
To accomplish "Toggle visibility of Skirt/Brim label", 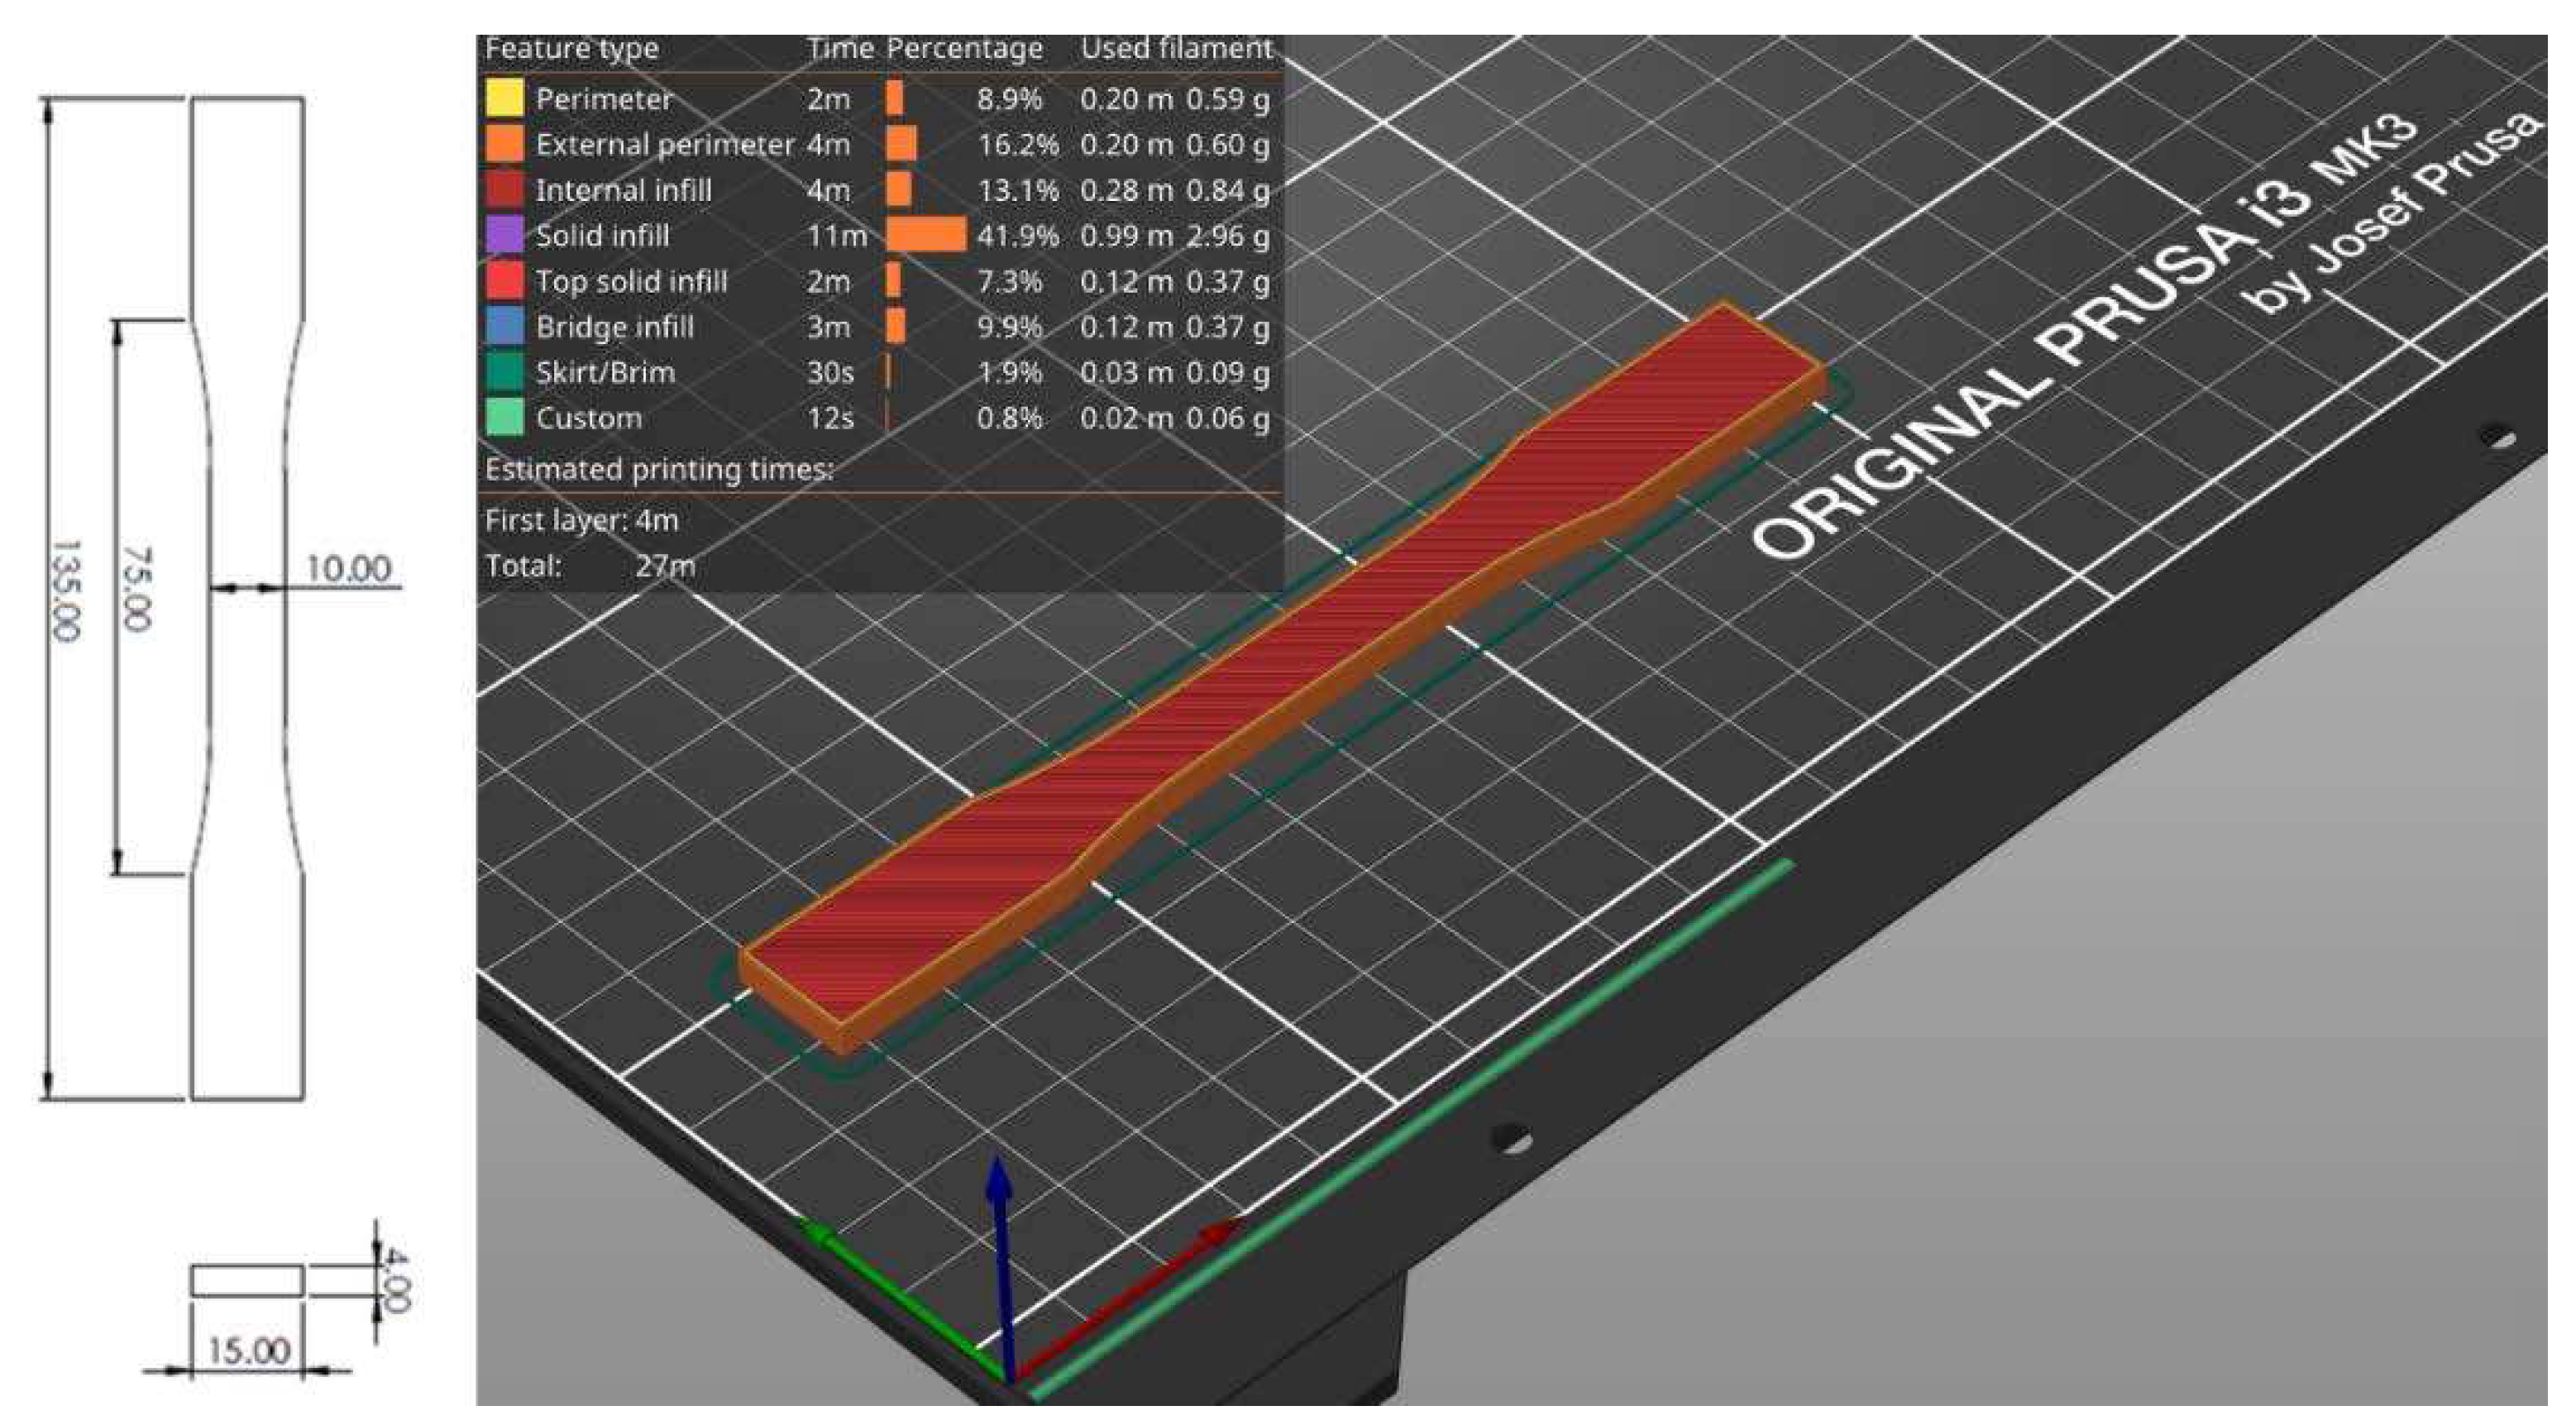I will pos(605,373).
